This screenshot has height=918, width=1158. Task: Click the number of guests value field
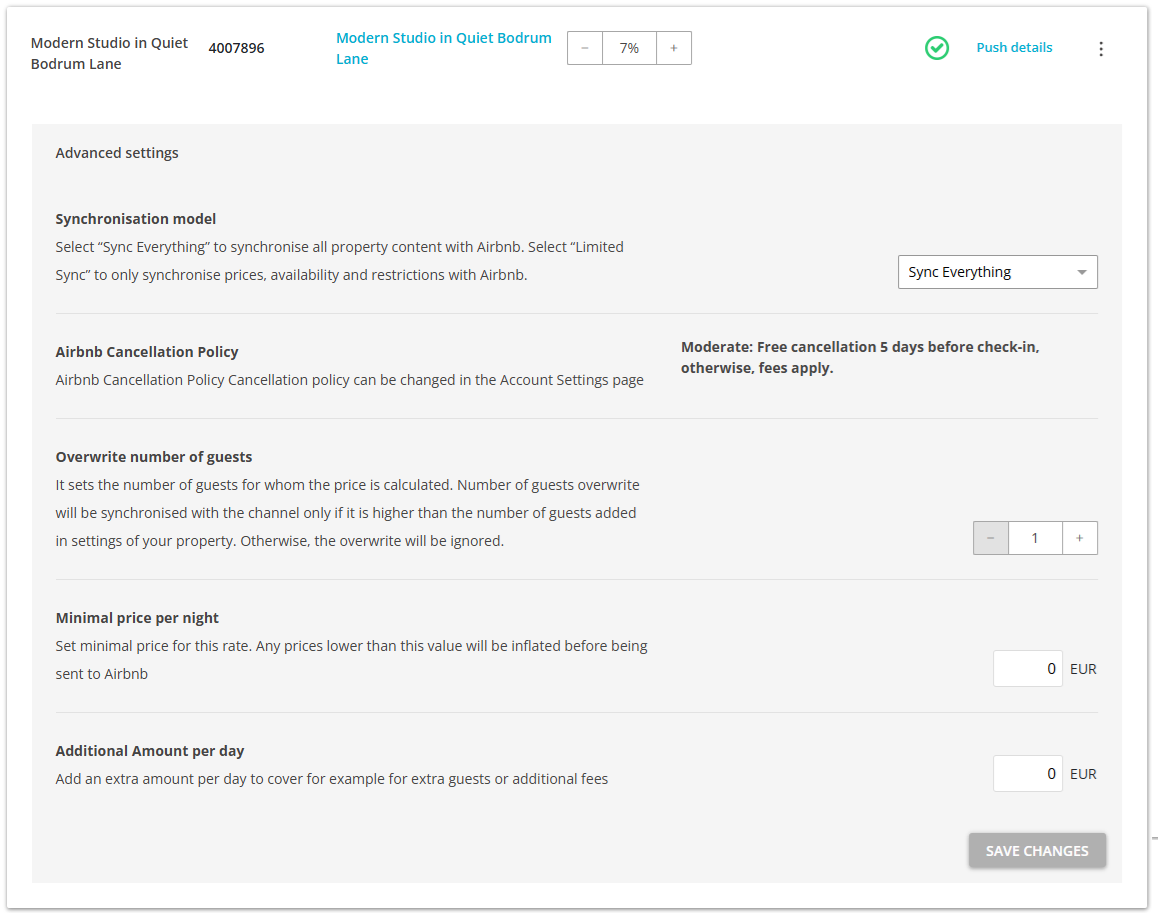[1035, 538]
